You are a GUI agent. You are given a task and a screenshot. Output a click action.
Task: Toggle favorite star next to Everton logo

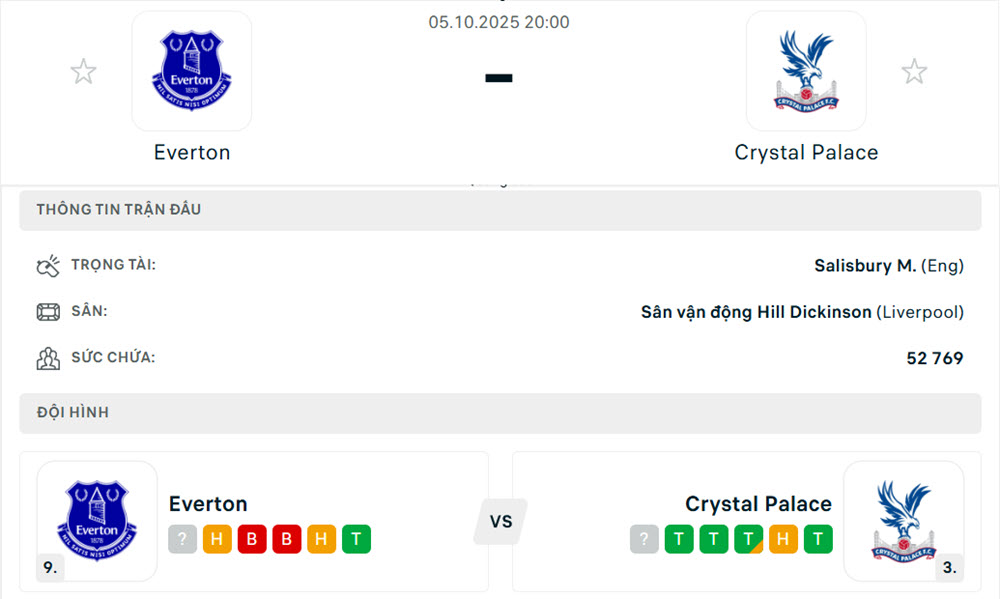(x=83, y=72)
